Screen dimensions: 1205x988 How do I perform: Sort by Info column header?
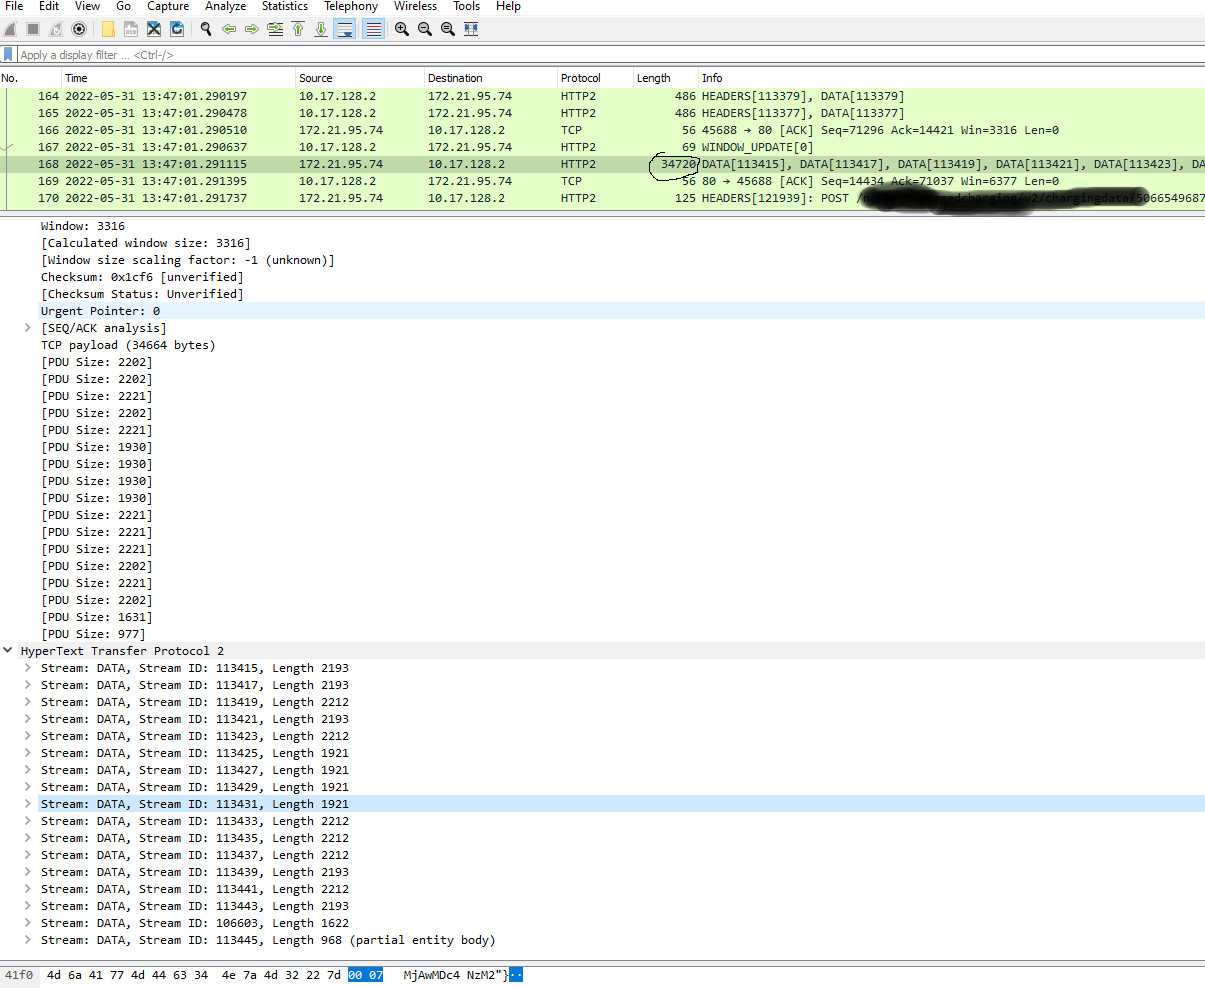coord(951,78)
